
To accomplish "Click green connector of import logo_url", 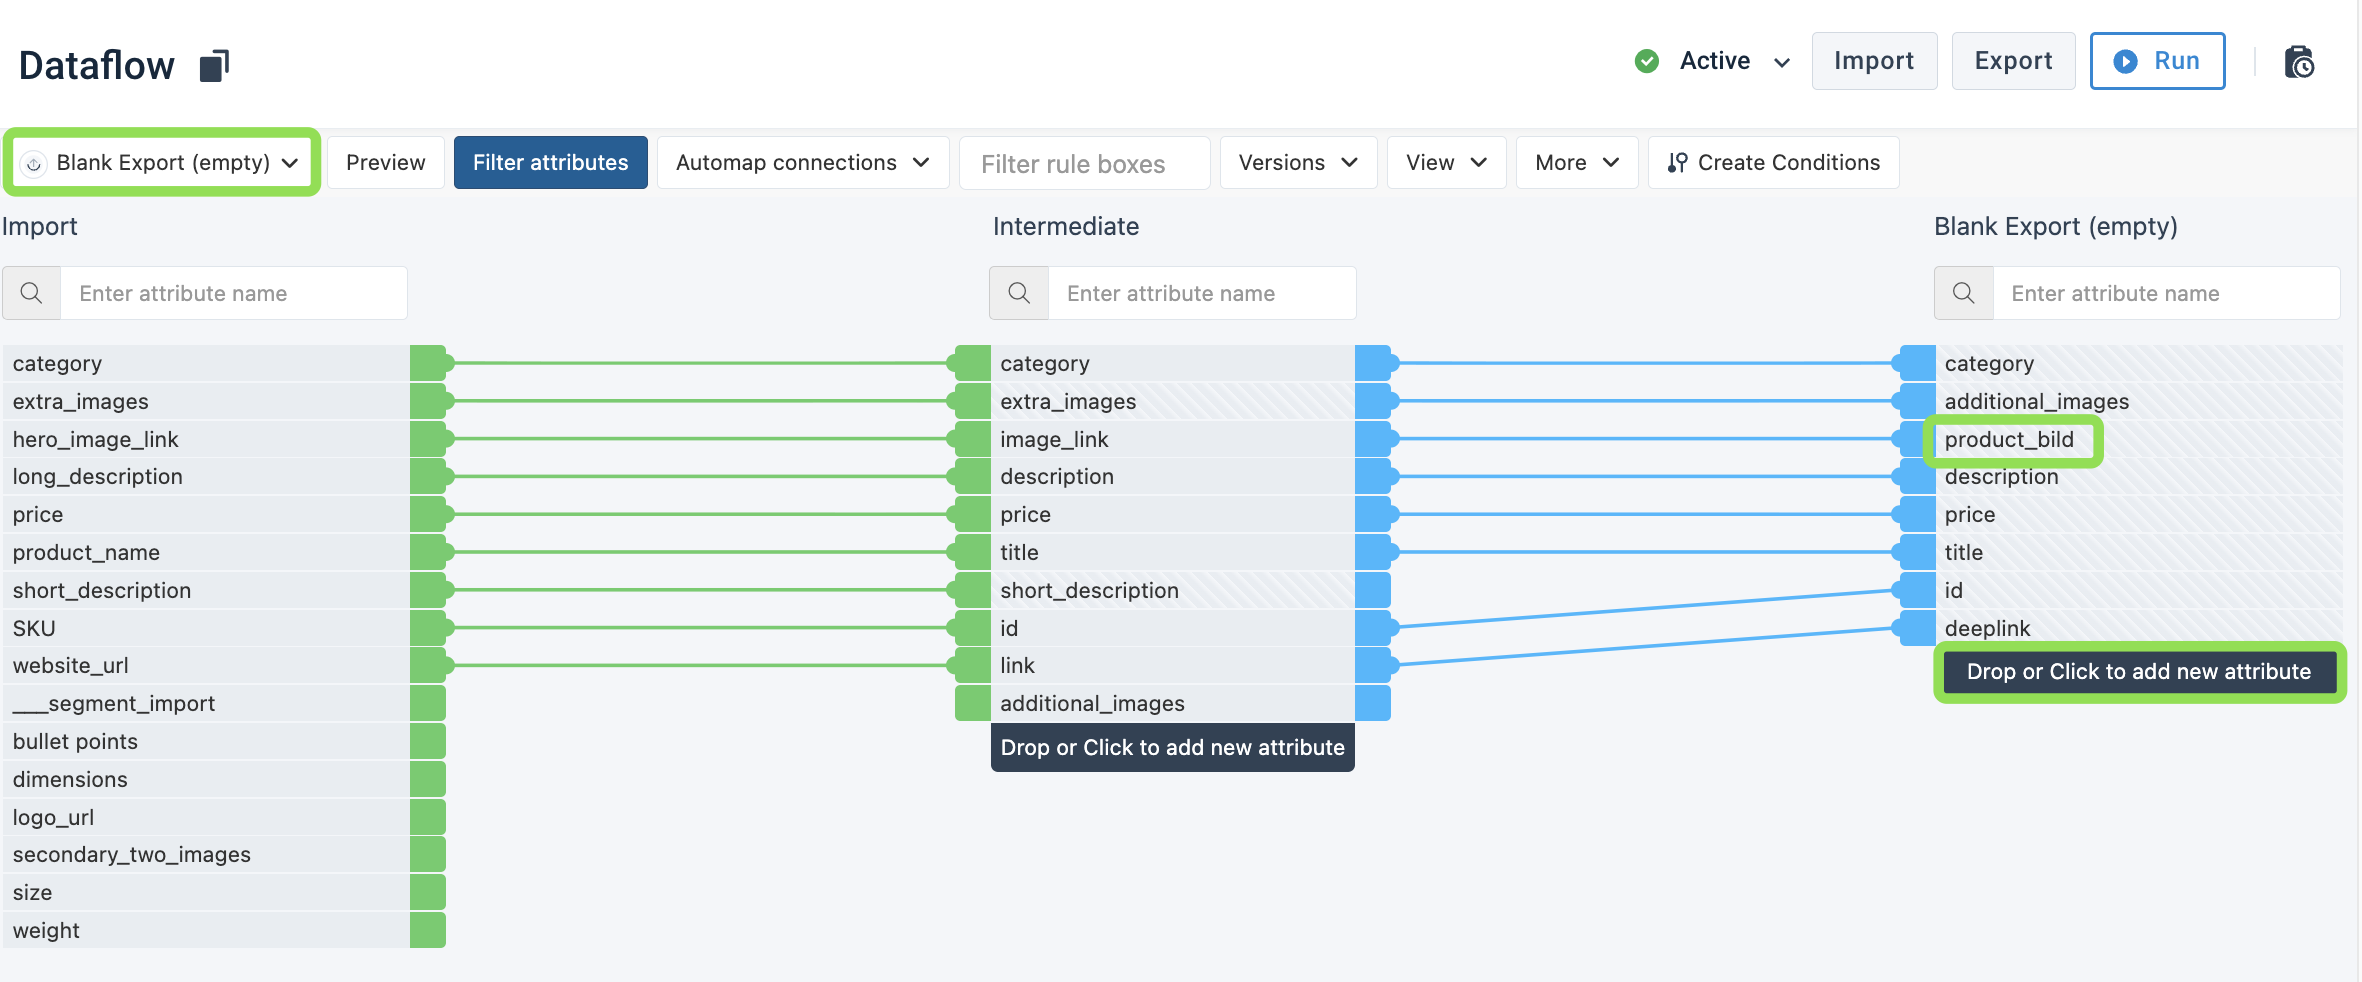I will (x=428, y=817).
